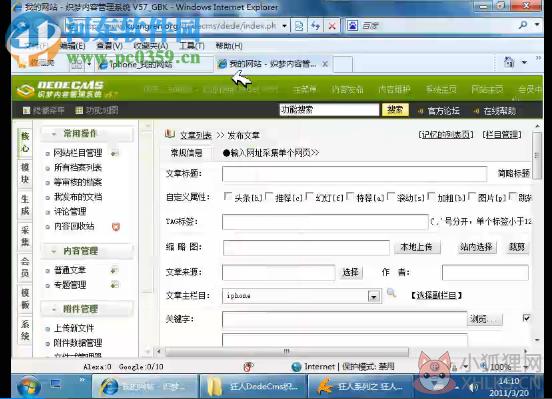Close the 我的网站 browser tab
This screenshot has width=552, height=399.
(325, 64)
